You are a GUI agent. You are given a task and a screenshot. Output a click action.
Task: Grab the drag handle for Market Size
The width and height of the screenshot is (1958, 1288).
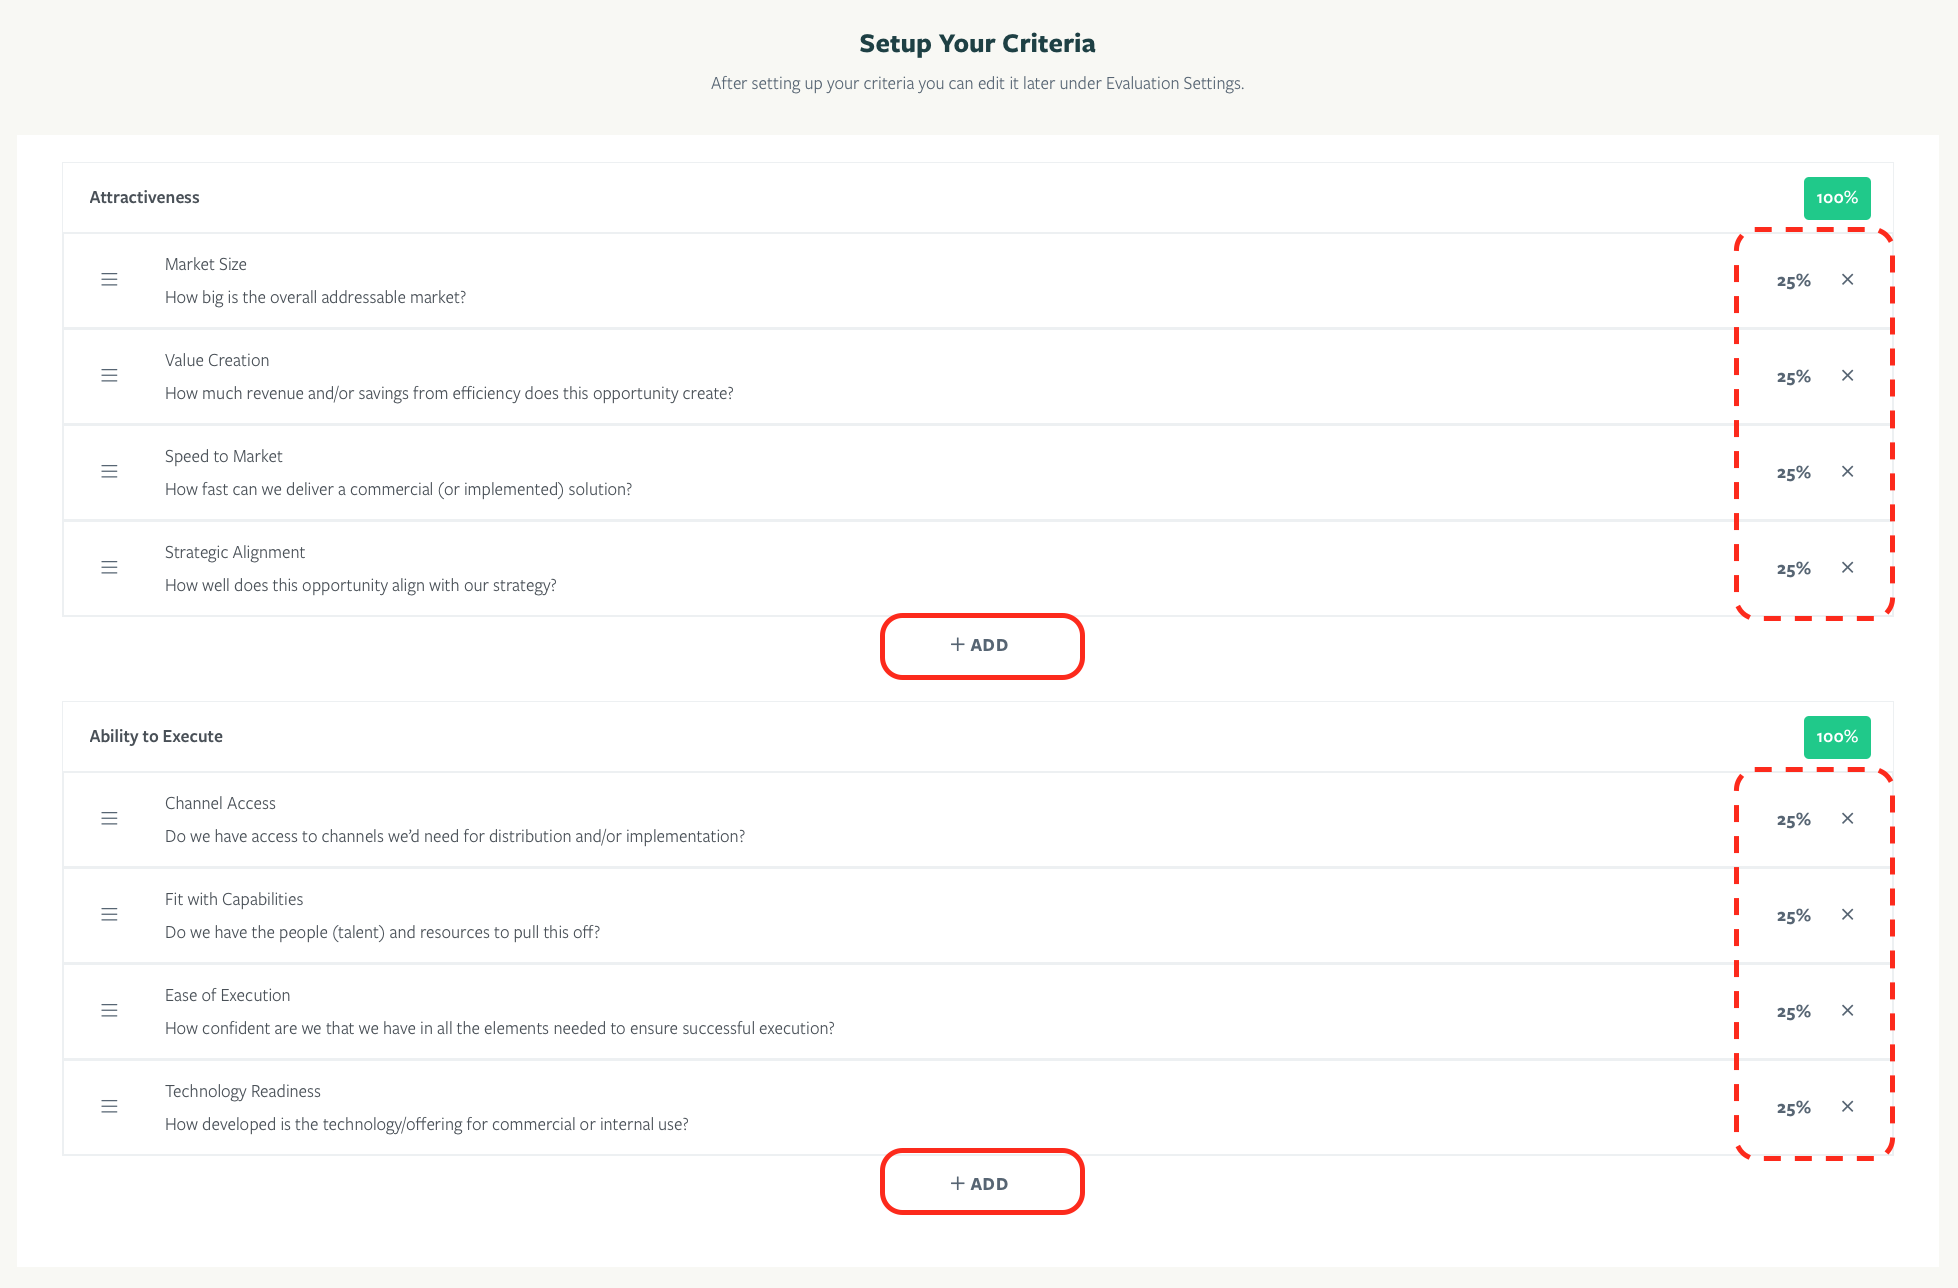(109, 279)
